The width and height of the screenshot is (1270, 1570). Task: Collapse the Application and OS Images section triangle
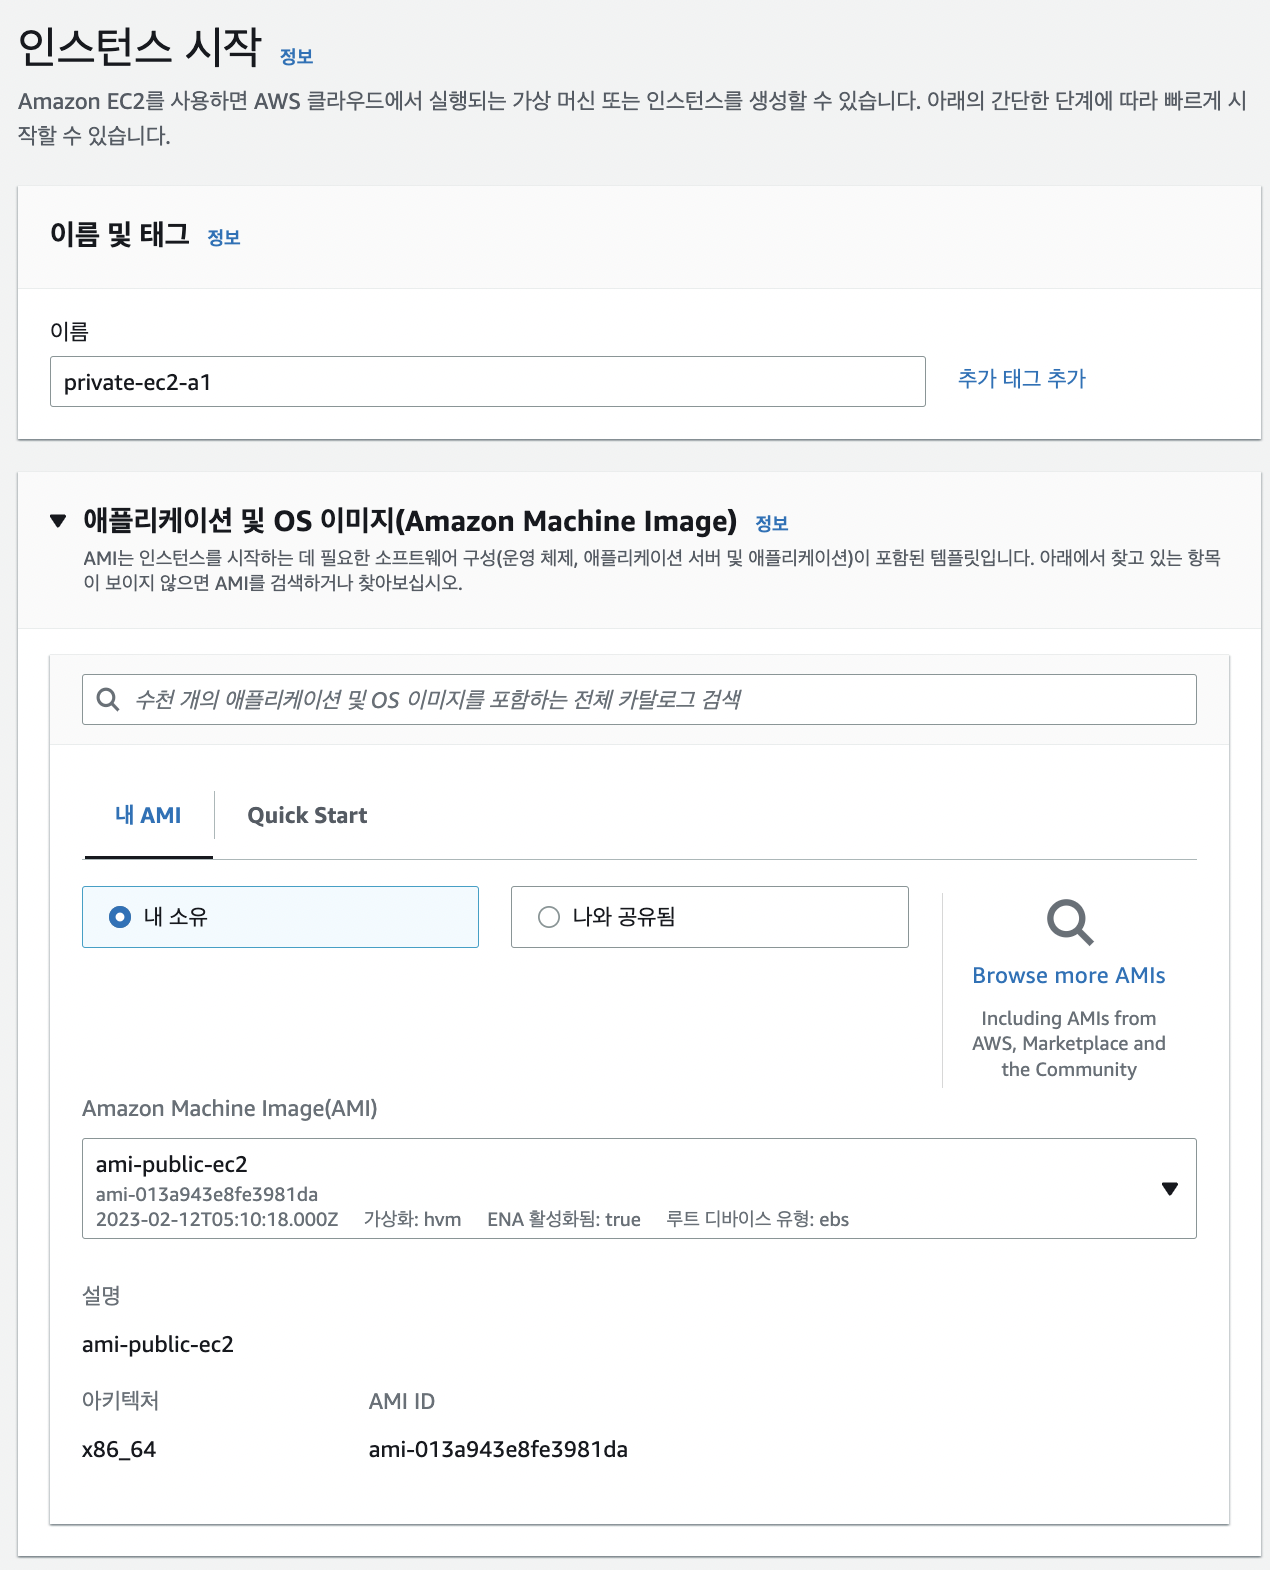point(58,521)
